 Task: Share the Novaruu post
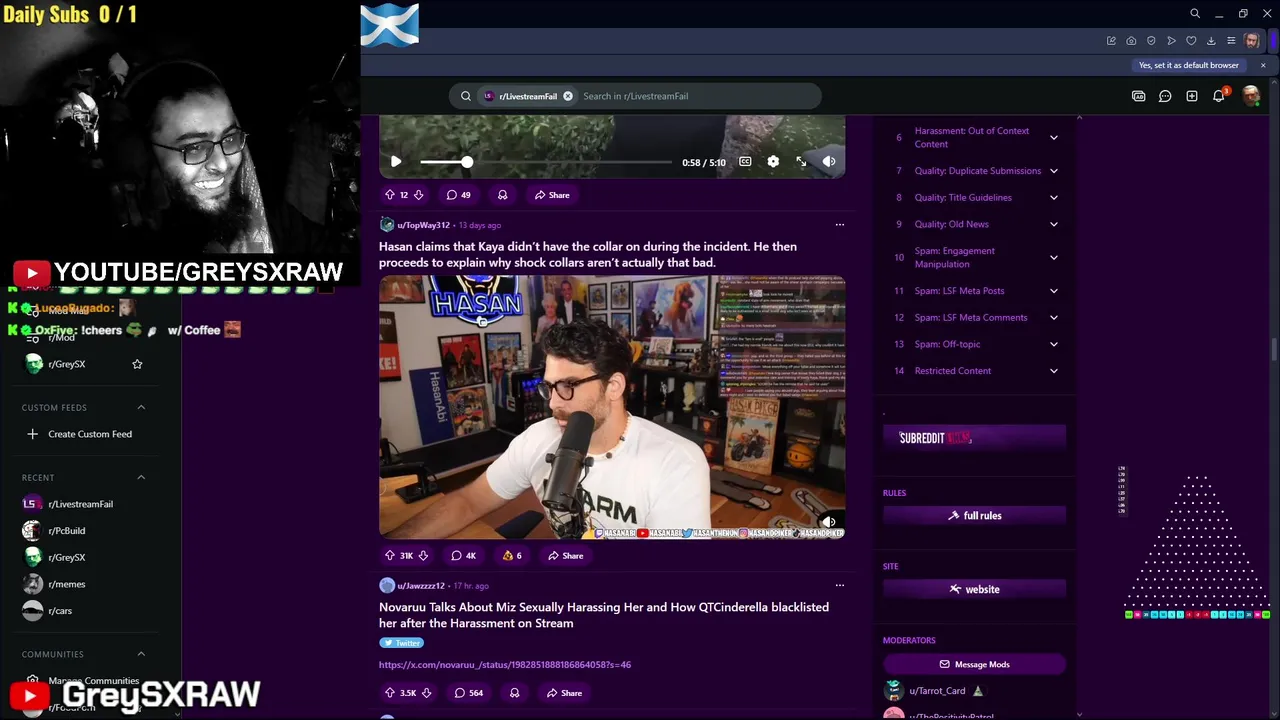click(564, 693)
